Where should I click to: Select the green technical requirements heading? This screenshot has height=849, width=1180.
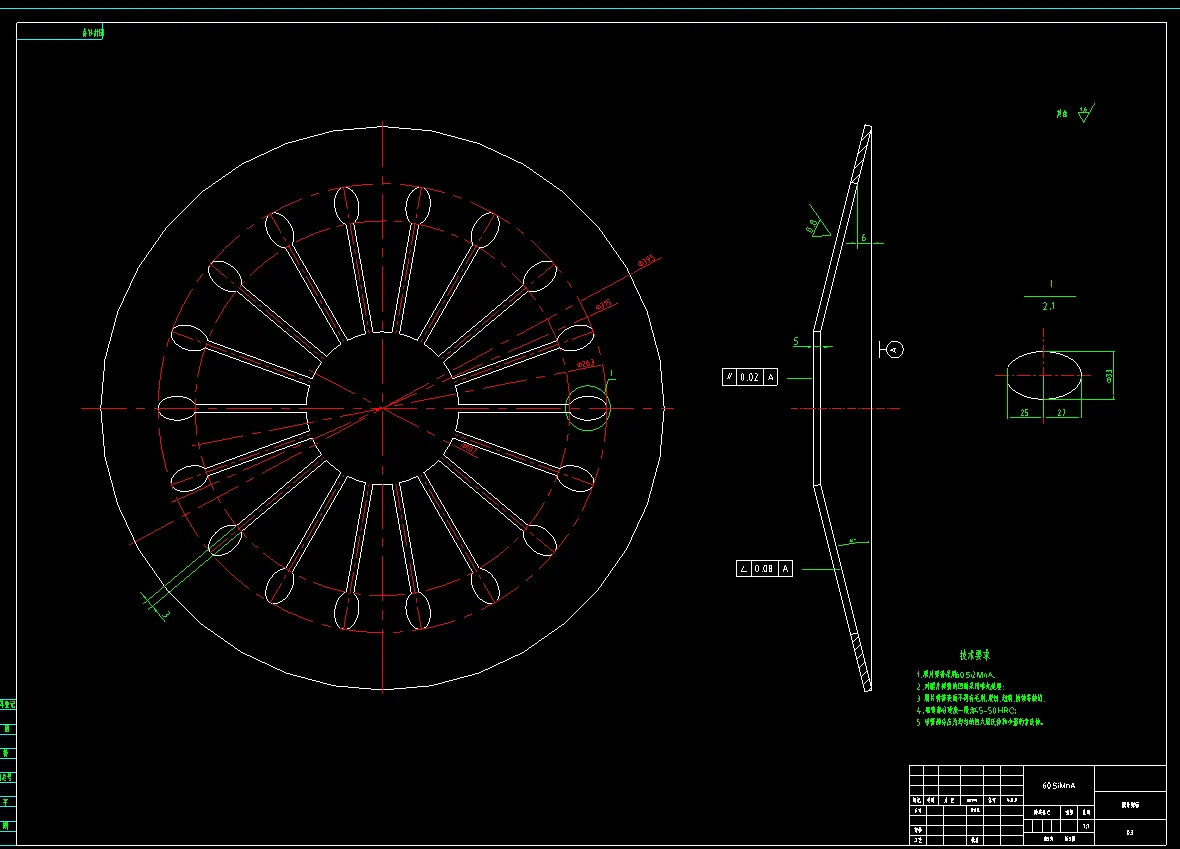coord(974,656)
